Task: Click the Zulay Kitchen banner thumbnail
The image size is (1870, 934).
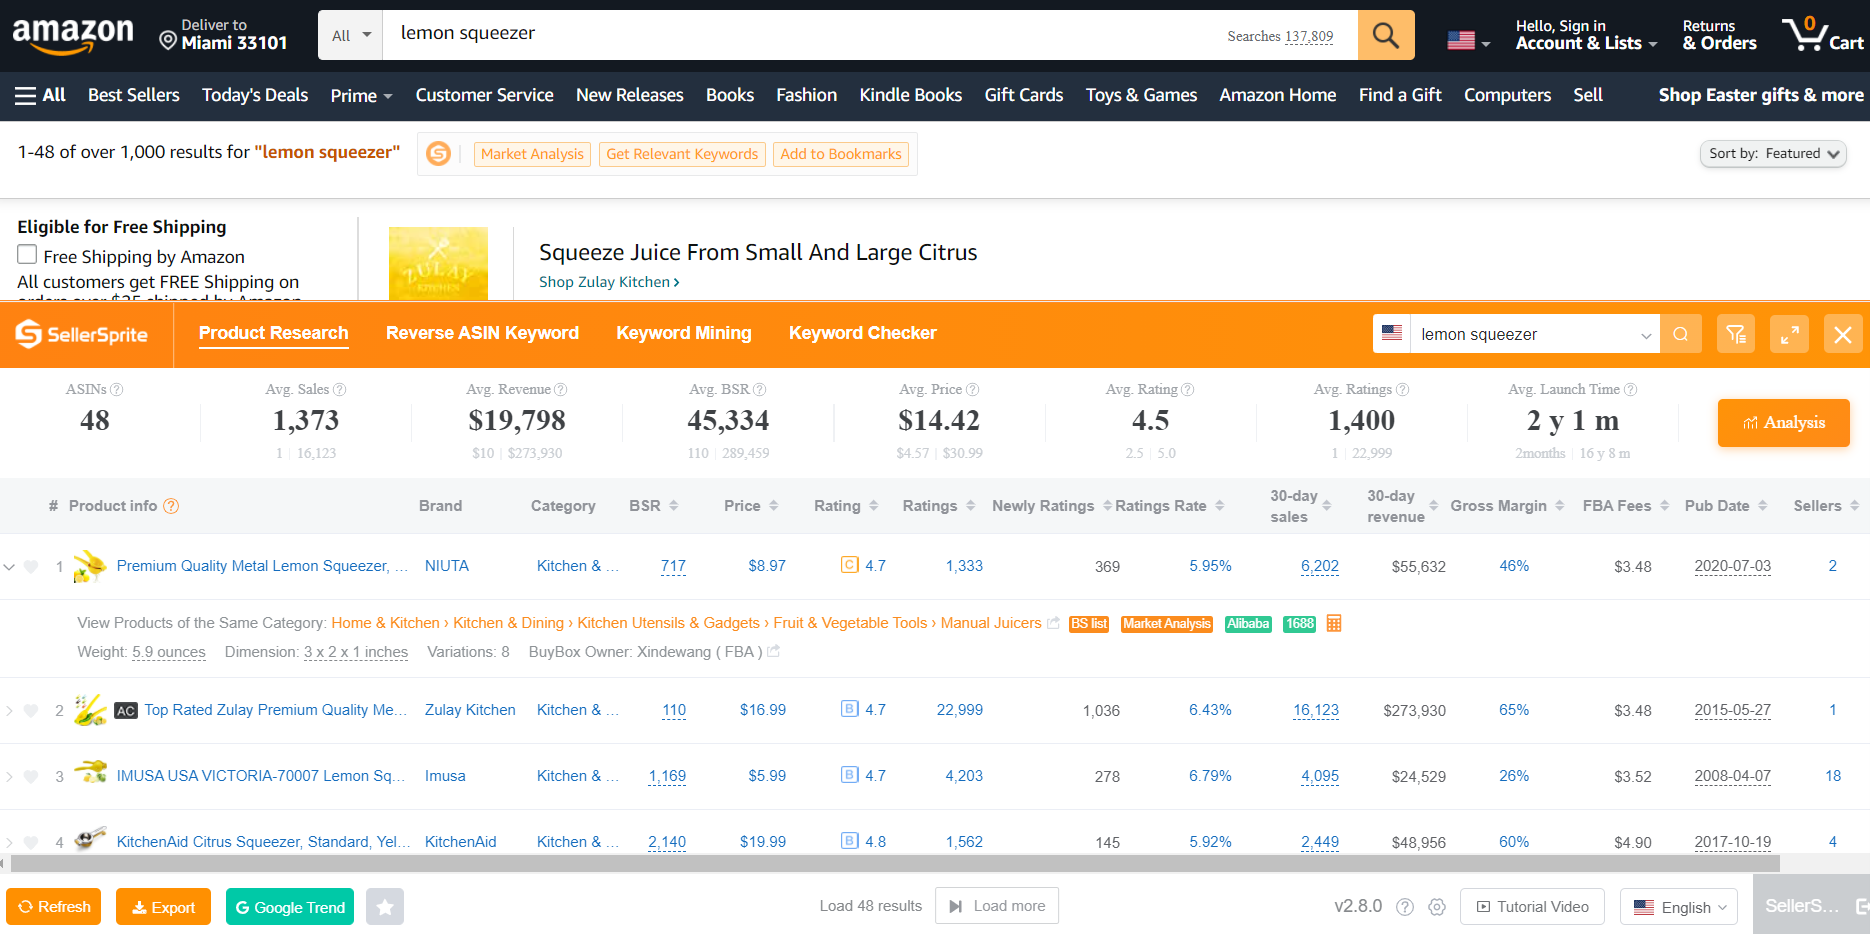Action: pyautogui.click(x=438, y=263)
